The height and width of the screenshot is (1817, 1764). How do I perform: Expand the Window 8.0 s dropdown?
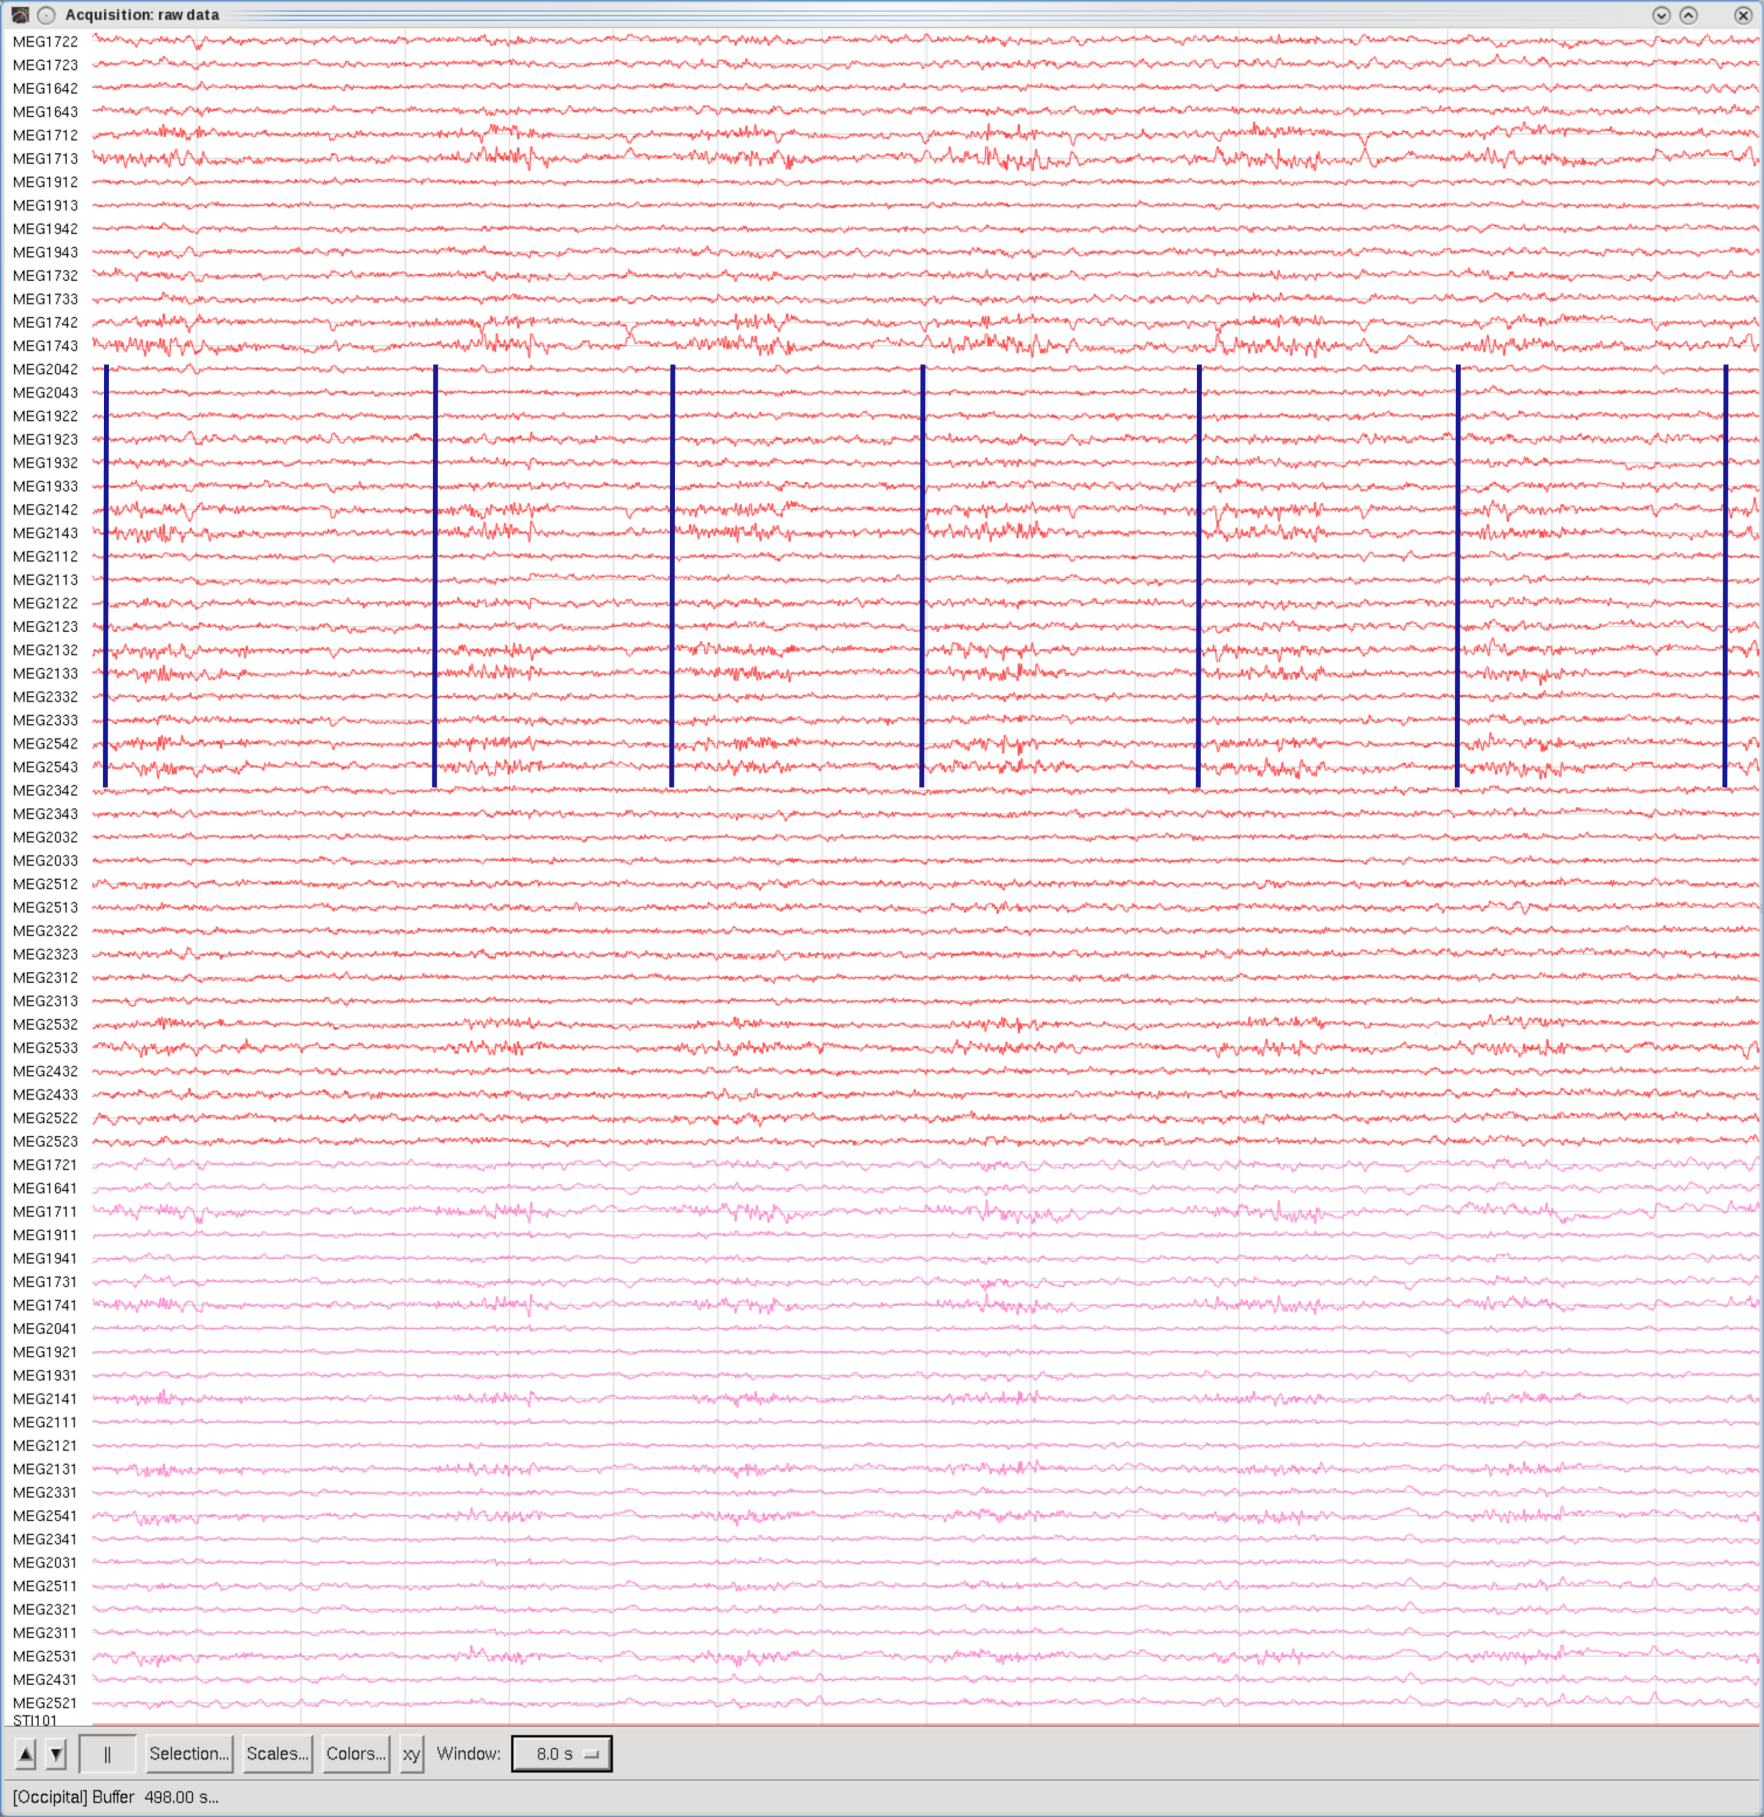(x=561, y=1754)
